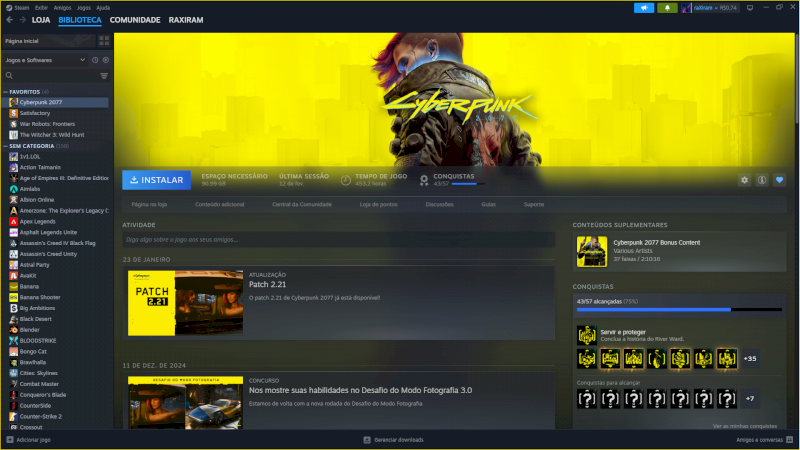Show game info icon

(x=762, y=180)
